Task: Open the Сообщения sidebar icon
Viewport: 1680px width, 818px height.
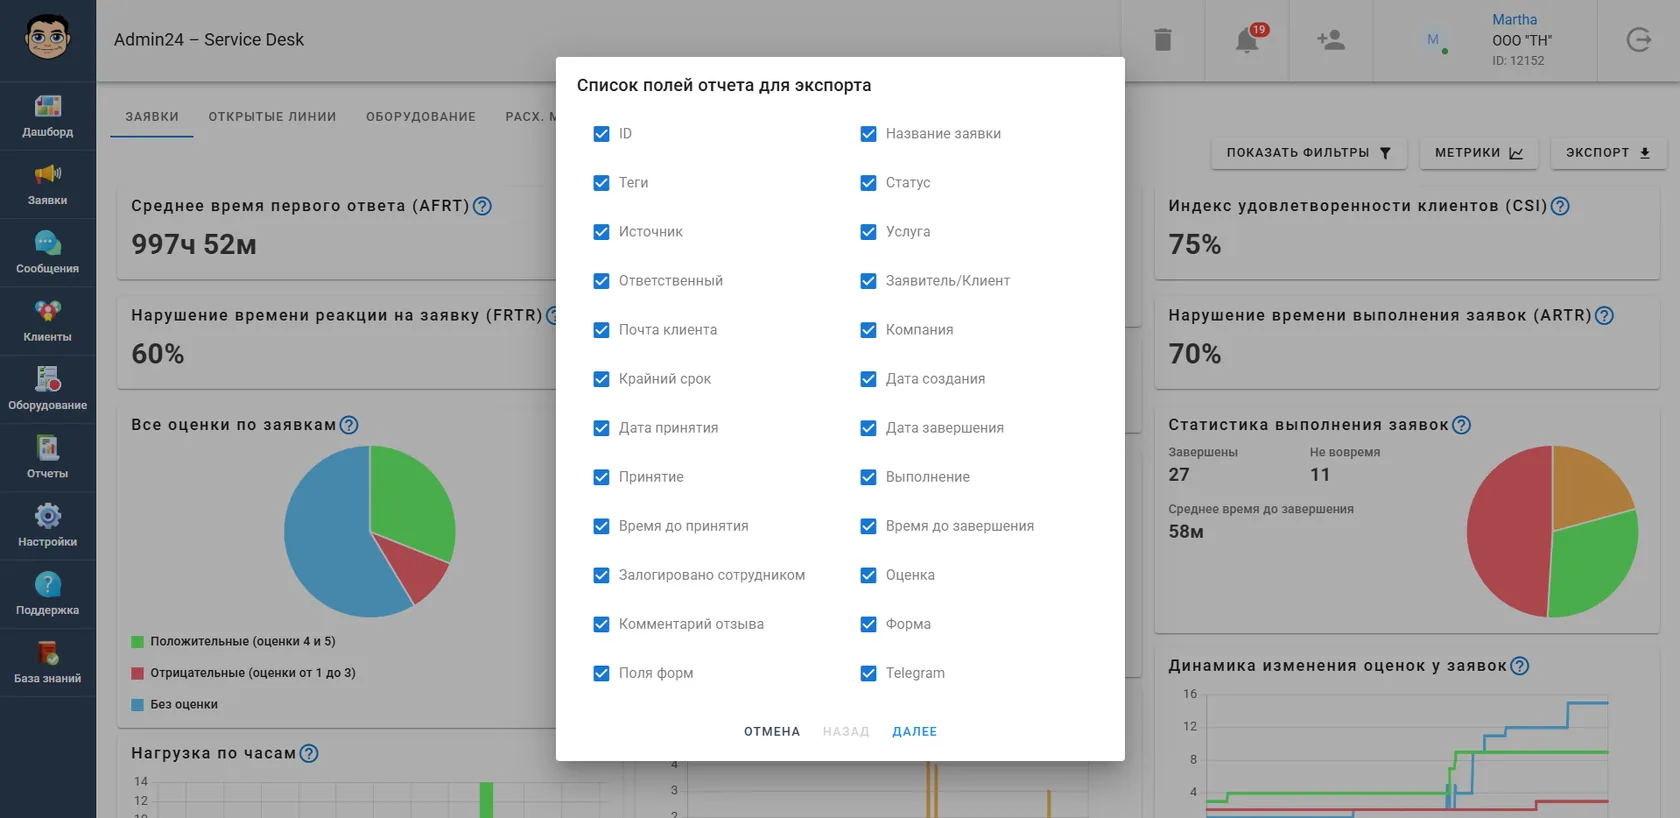Action: point(47,243)
